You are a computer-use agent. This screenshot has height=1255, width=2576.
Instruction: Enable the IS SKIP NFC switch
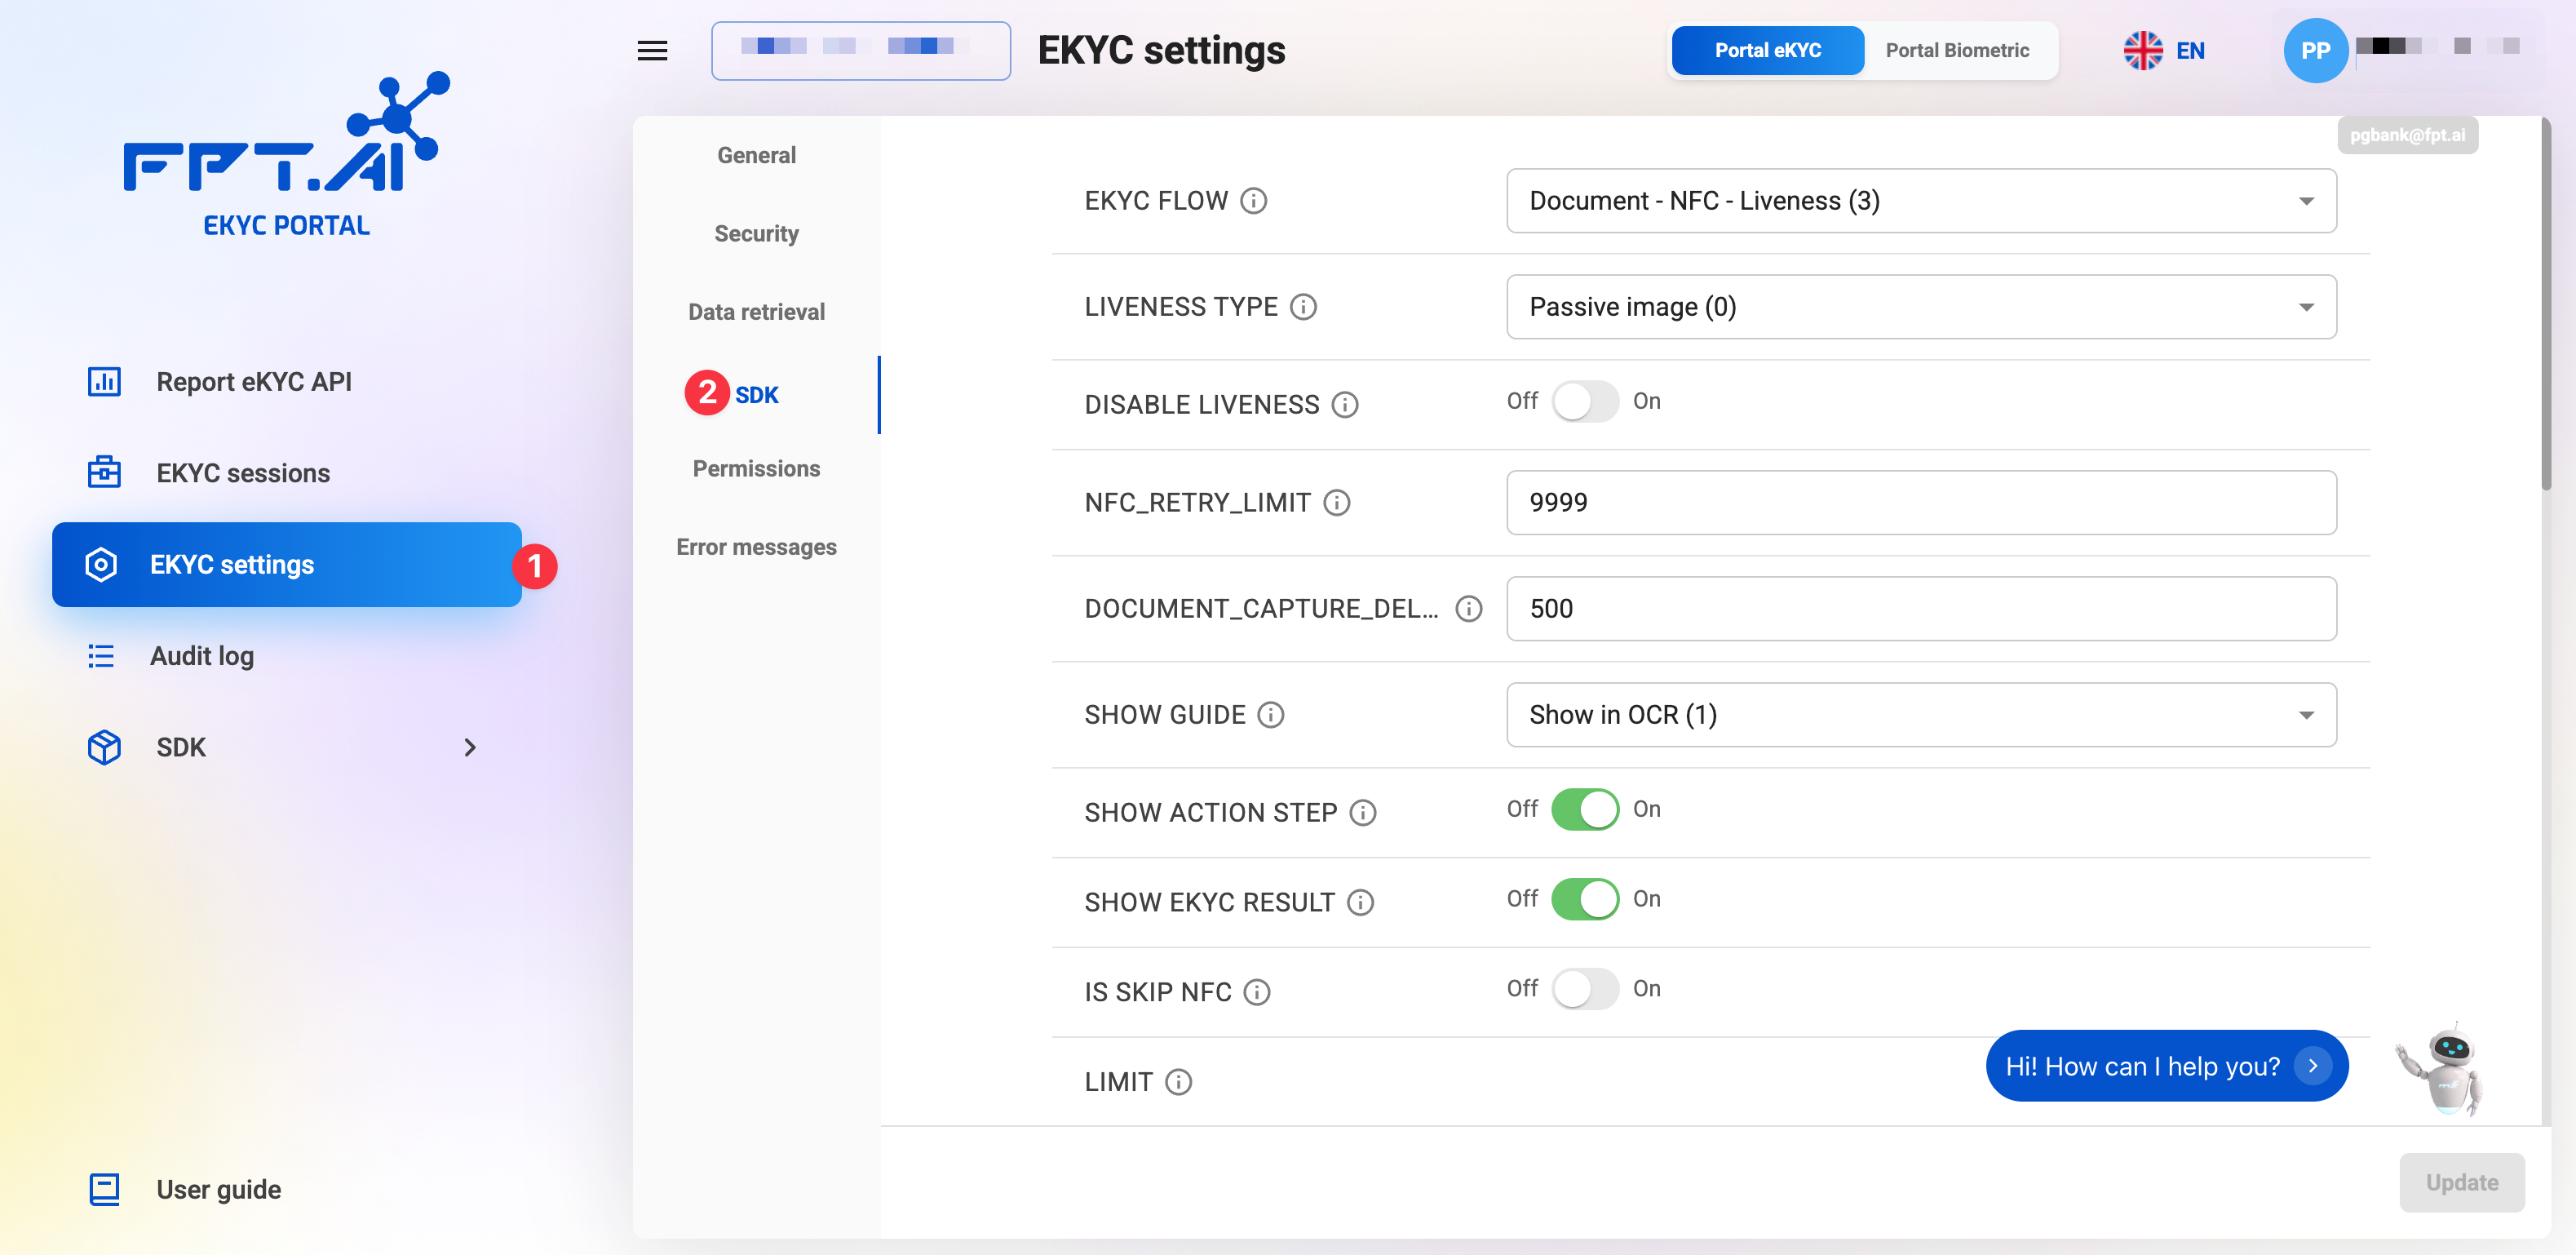pos(1584,989)
